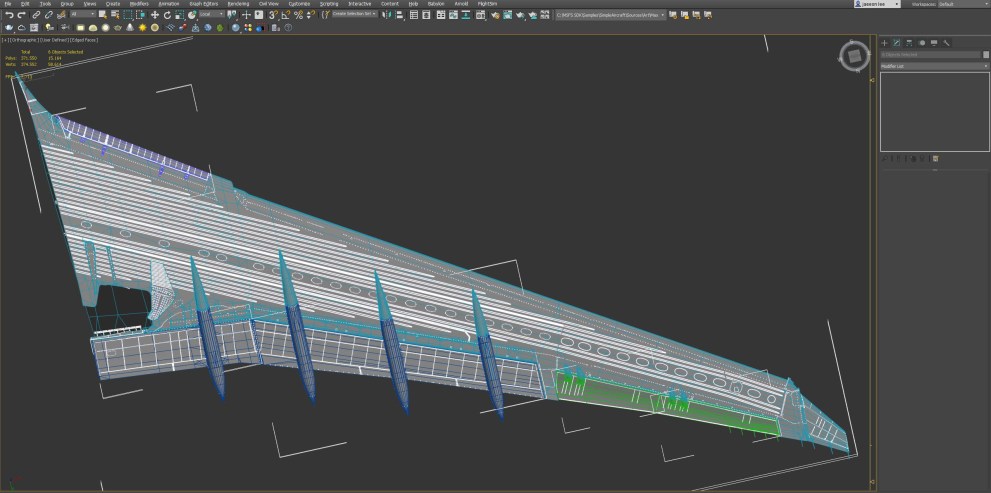Toggle the Percent Snap button
Viewport: 991px width, 493px height.
pos(298,15)
